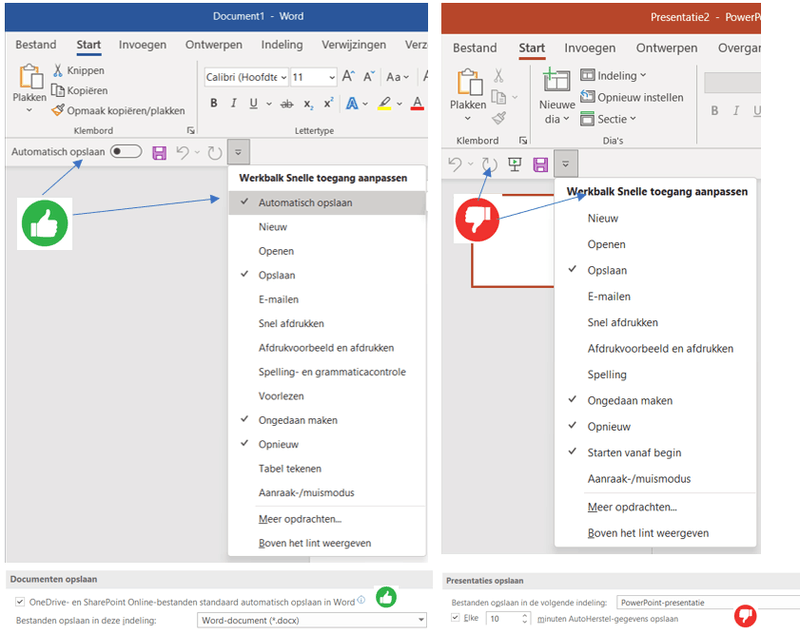Uncheck Ongedaan maken in Word menu
800x634 pixels.
[327, 420]
